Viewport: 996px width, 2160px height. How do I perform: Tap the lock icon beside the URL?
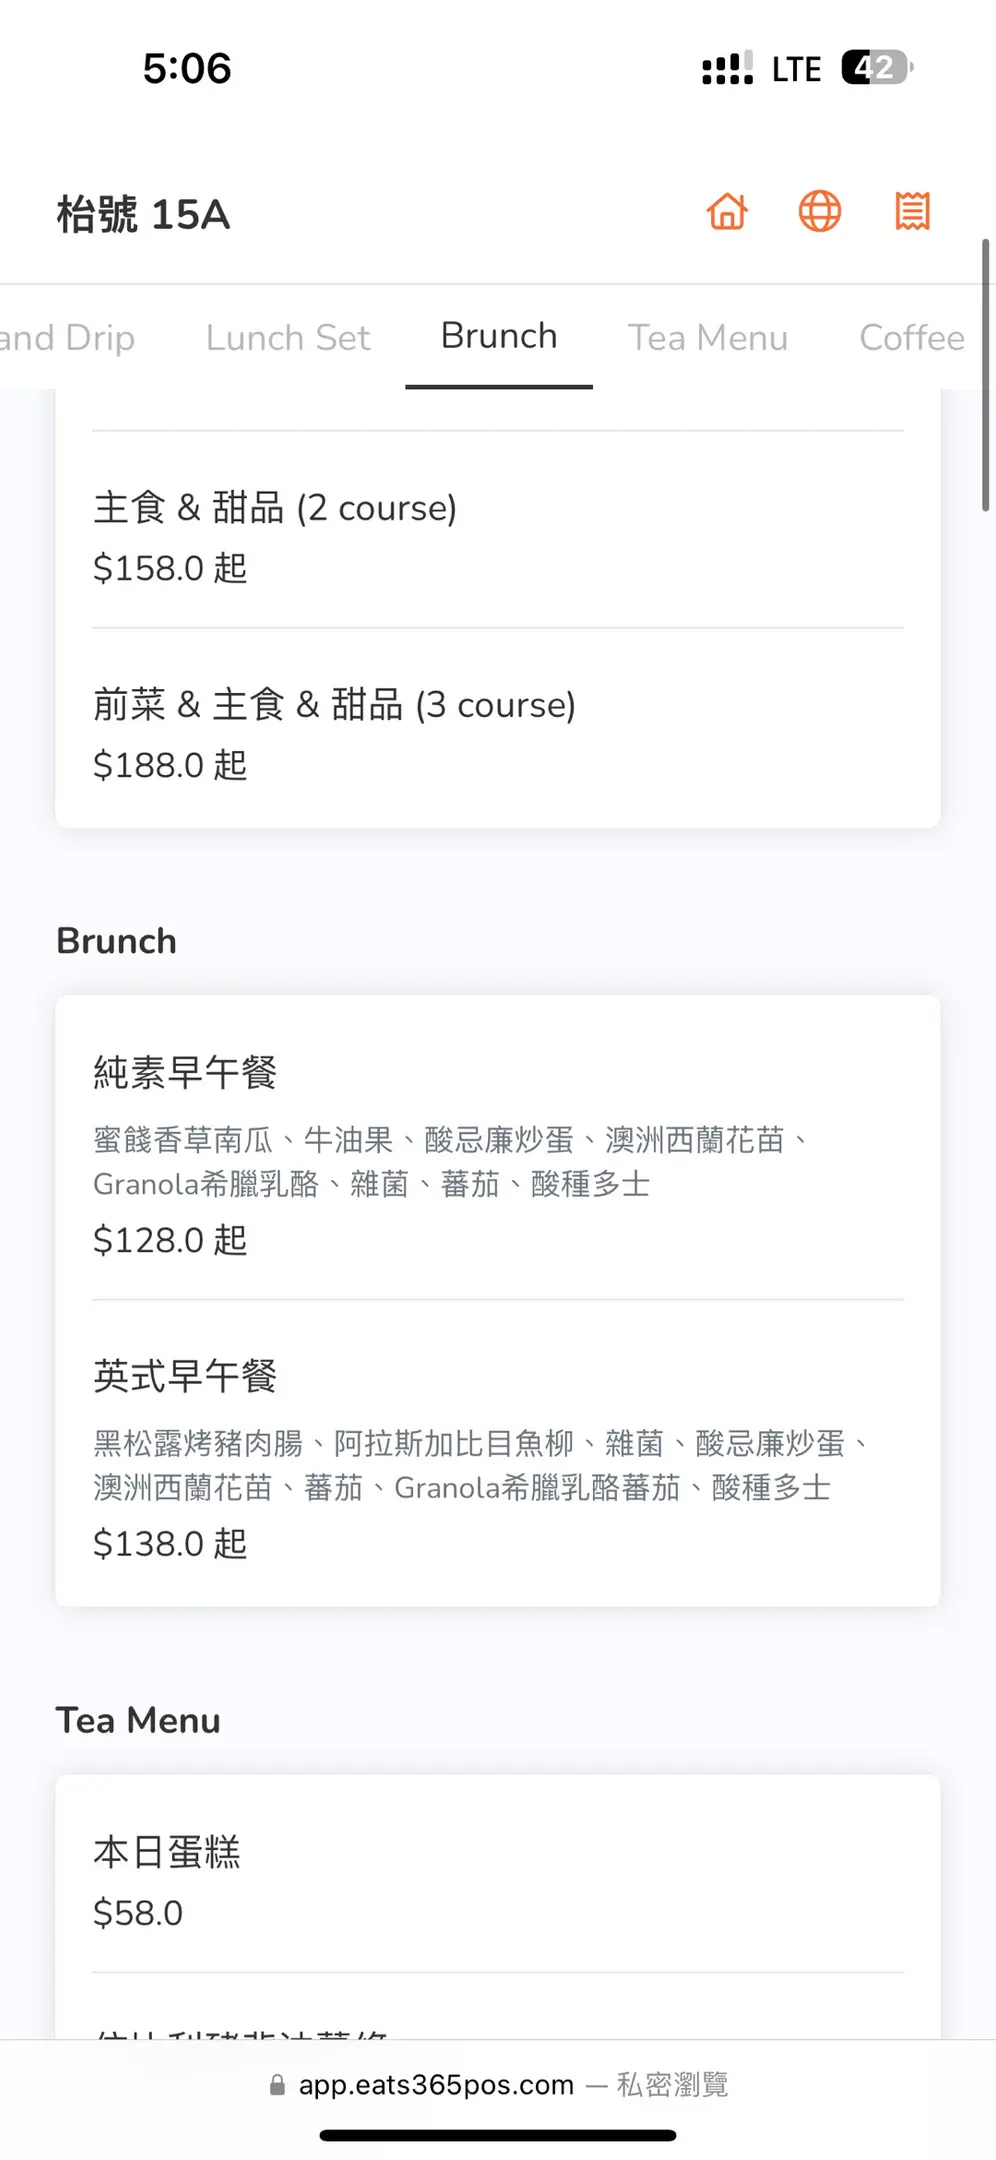tap(278, 2085)
